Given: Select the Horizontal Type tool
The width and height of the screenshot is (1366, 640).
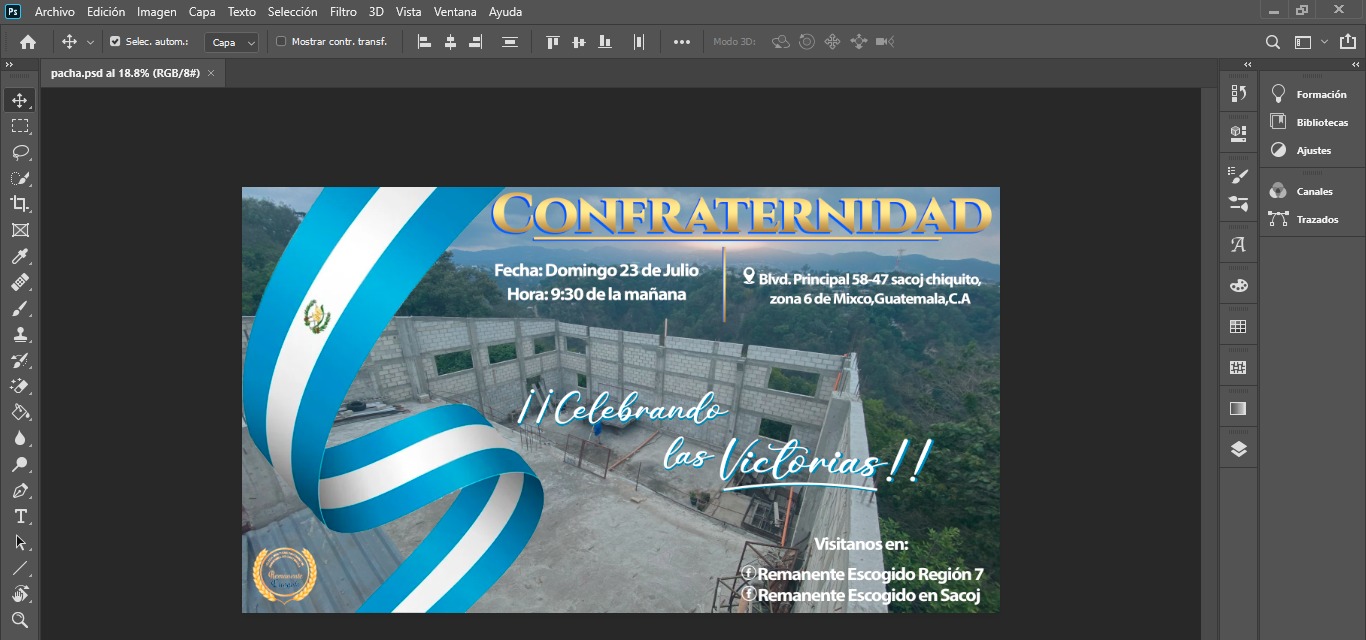Looking at the screenshot, I should 20,517.
